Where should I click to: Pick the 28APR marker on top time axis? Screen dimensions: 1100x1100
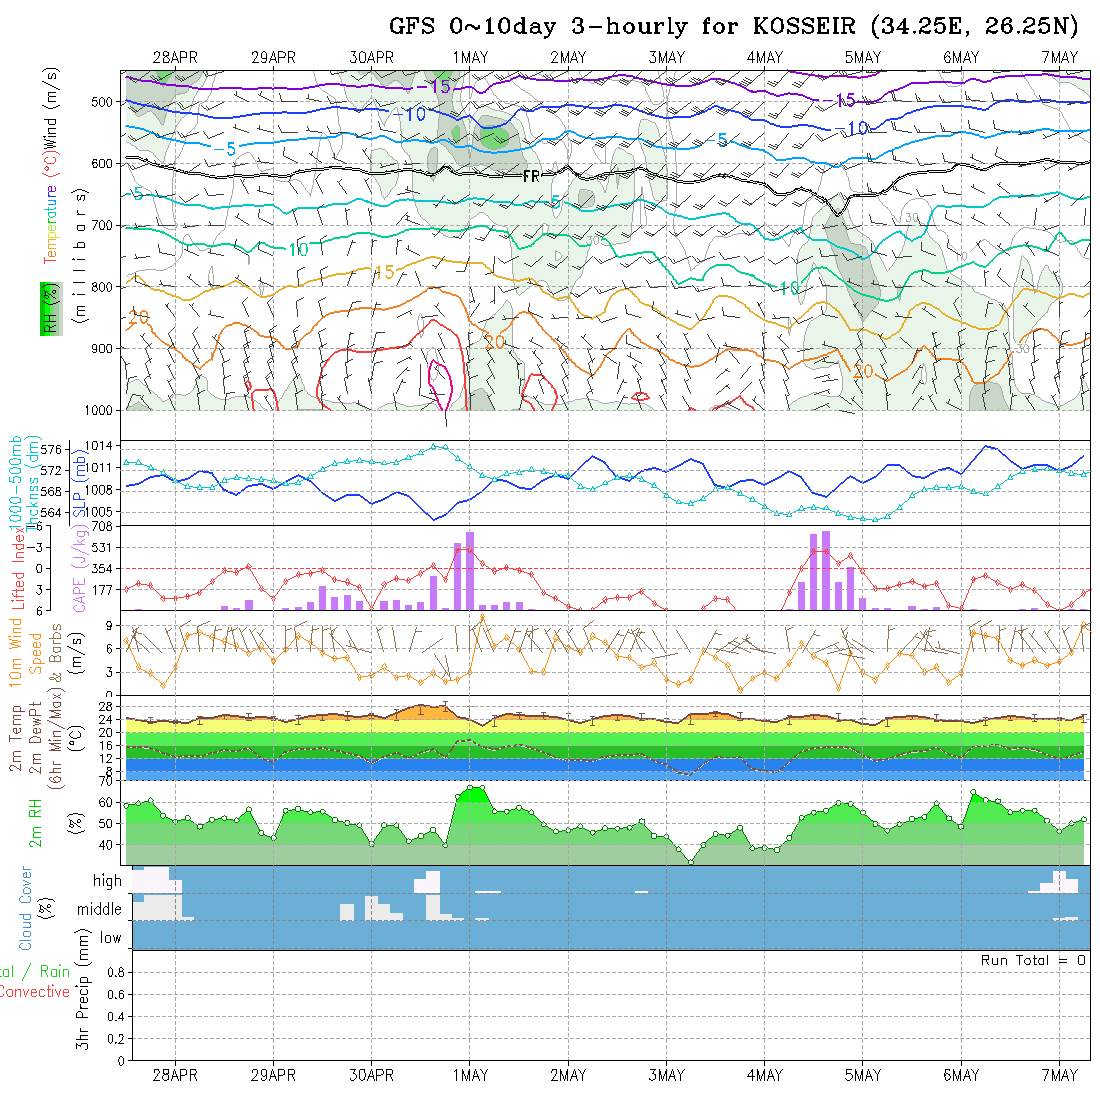(x=175, y=58)
